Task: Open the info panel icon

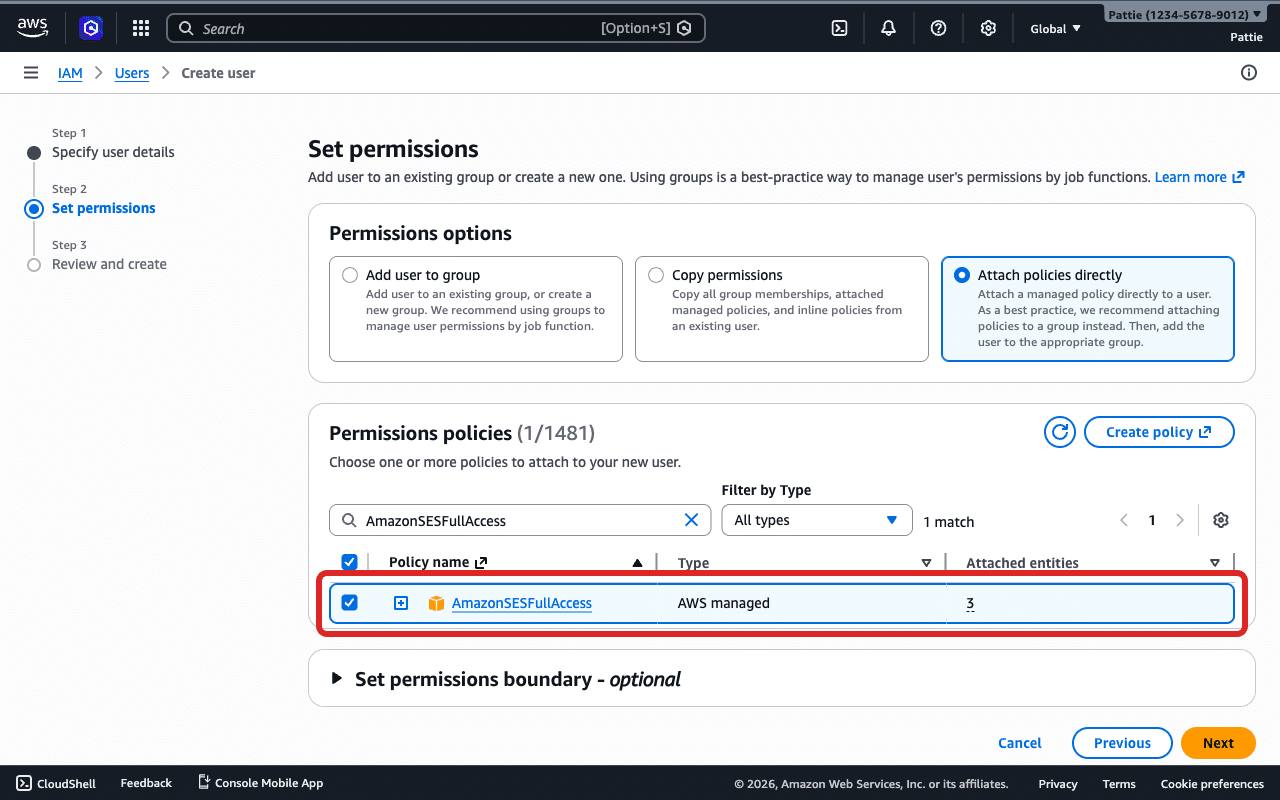Action: (1248, 73)
